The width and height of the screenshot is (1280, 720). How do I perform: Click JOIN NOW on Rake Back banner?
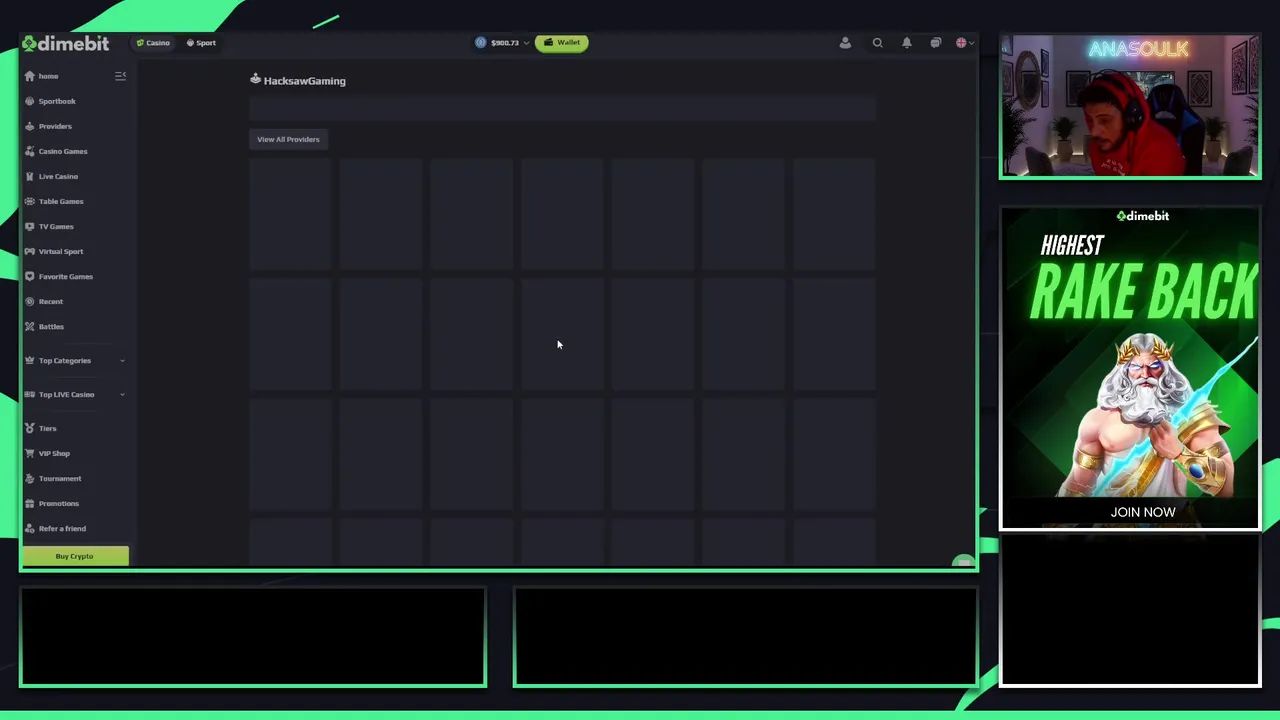[1143, 512]
